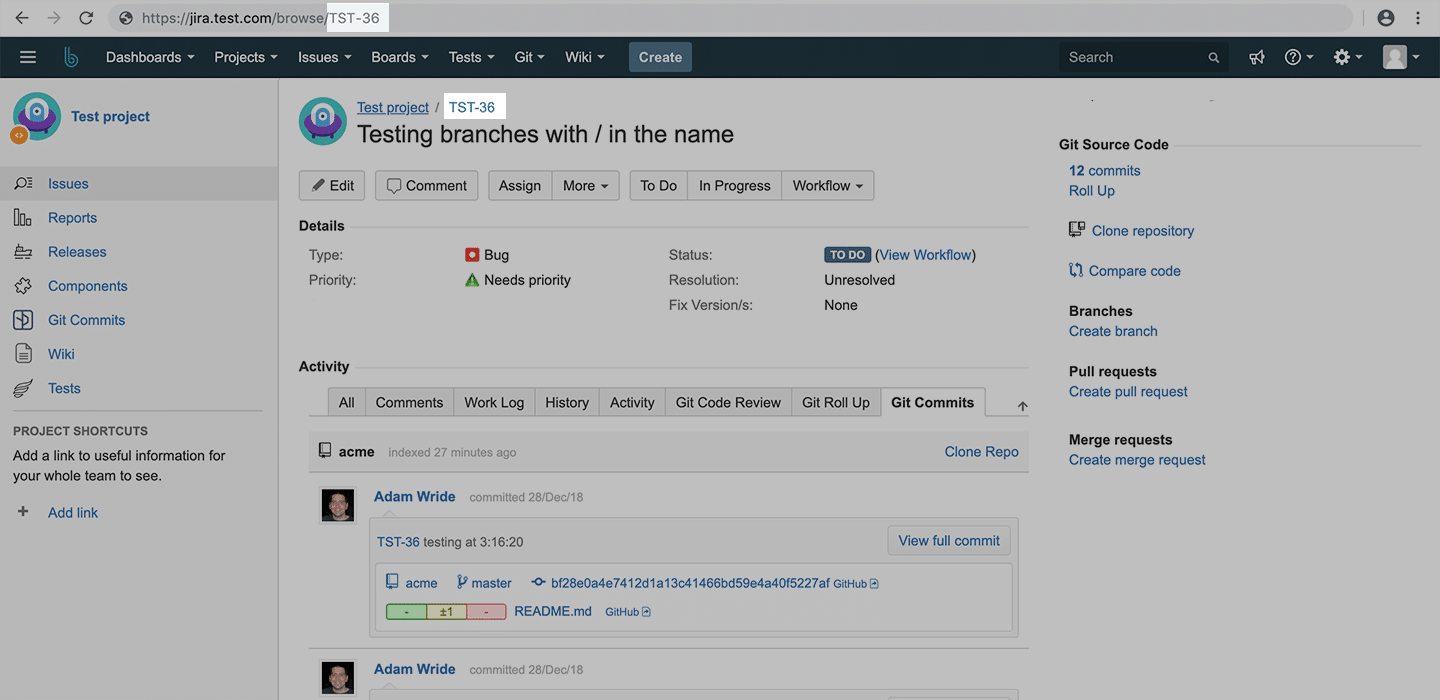Click the README.md diff stats bar

pos(445,612)
